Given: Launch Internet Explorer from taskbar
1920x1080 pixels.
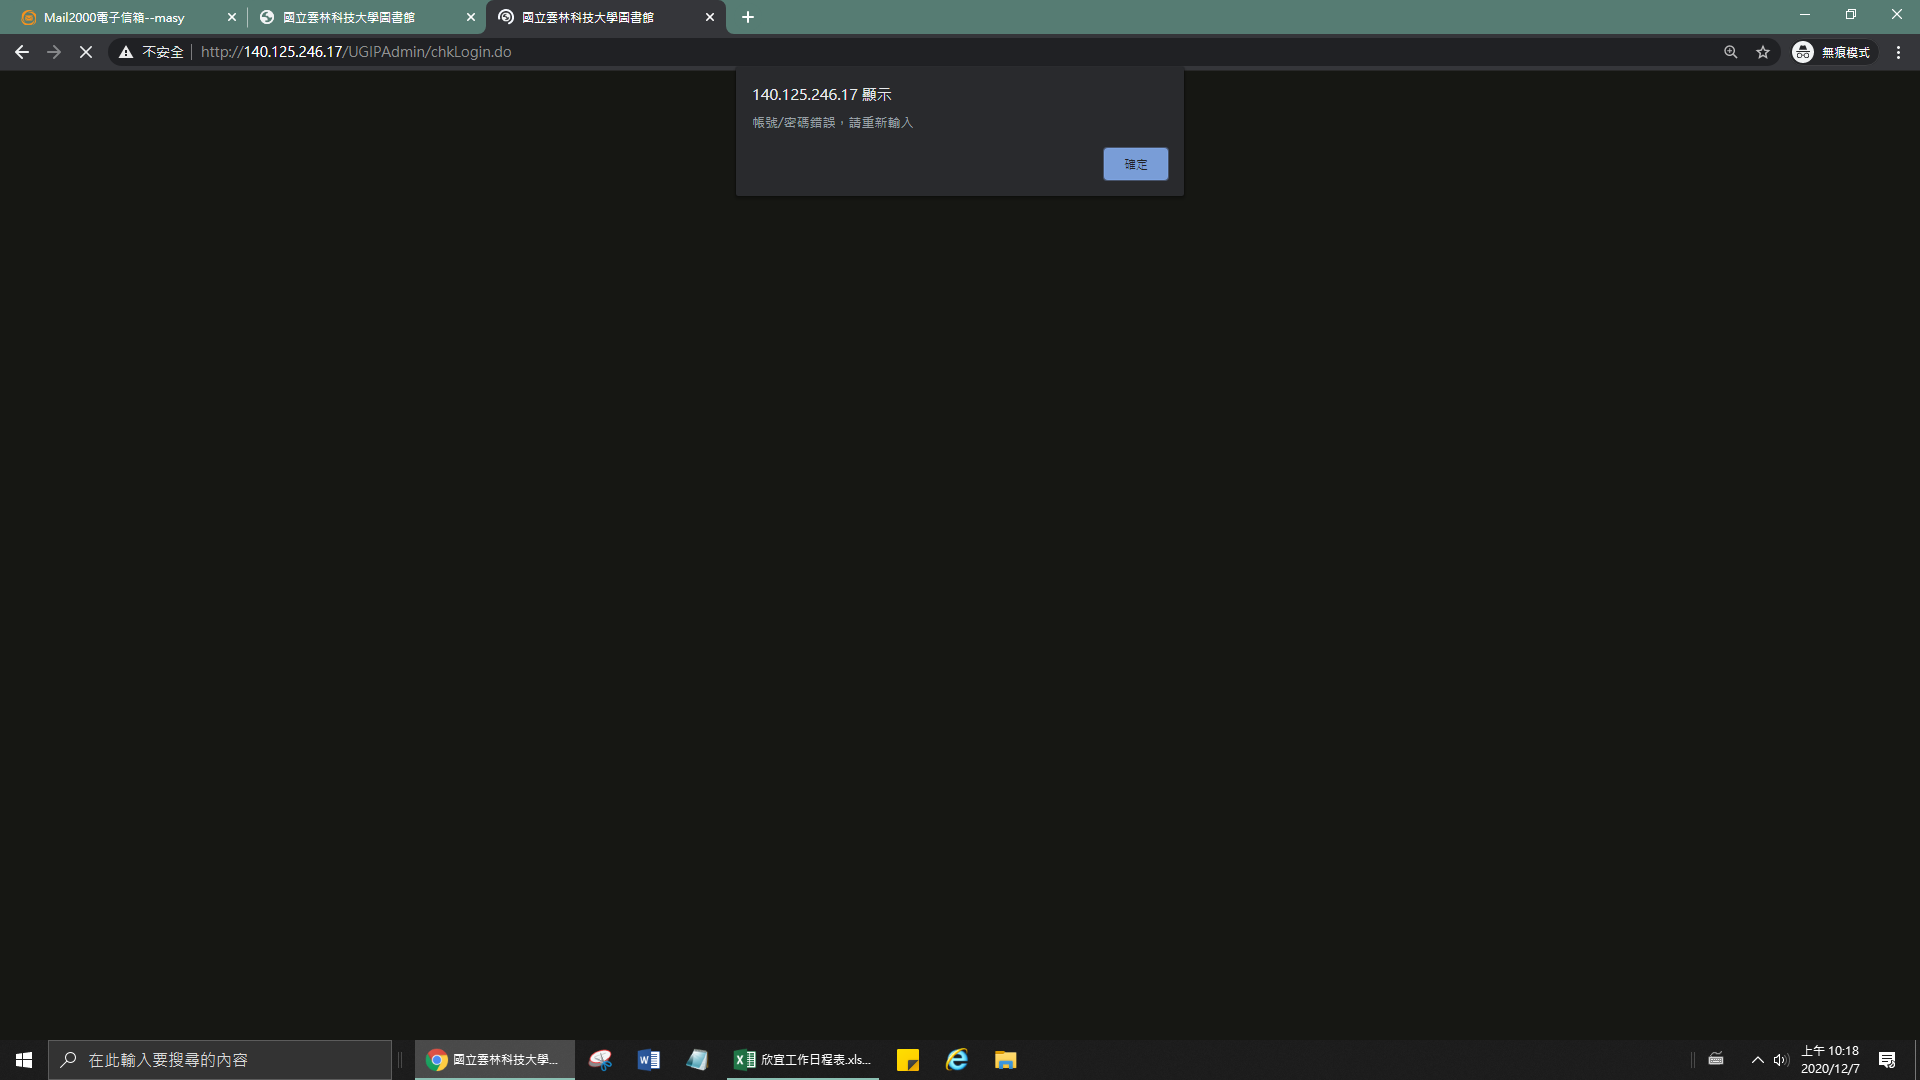Looking at the screenshot, I should (x=957, y=1060).
